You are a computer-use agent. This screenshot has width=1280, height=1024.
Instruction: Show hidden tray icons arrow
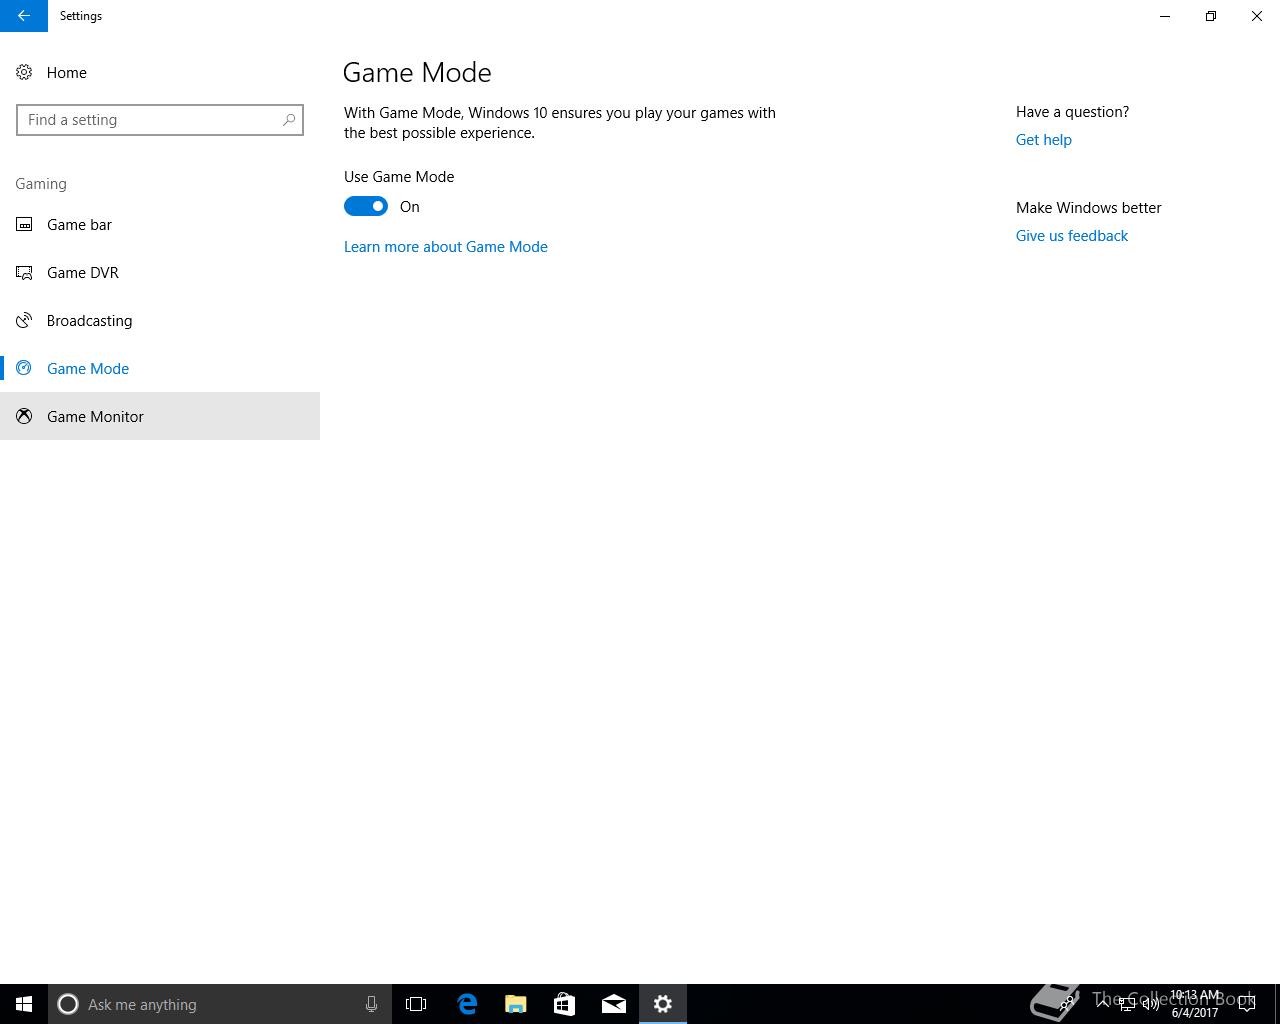click(1103, 1004)
